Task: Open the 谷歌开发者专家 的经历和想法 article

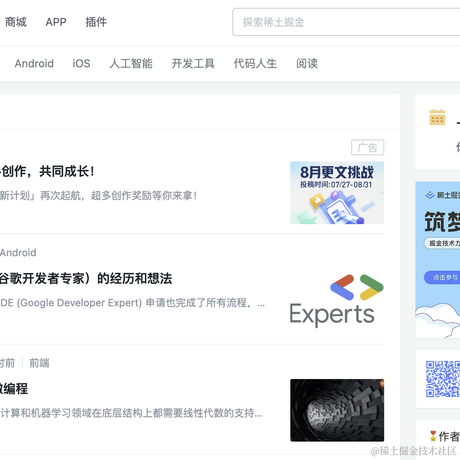Action: pos(86,278)
